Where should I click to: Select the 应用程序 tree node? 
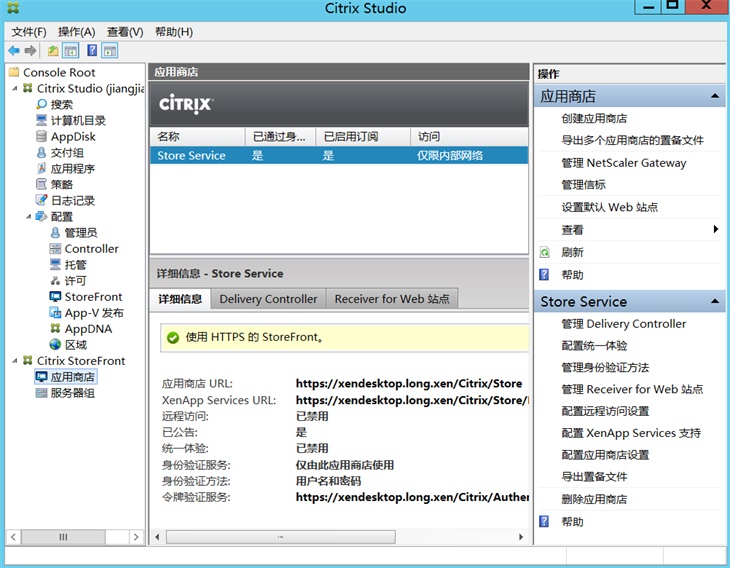tap(73, 169)
